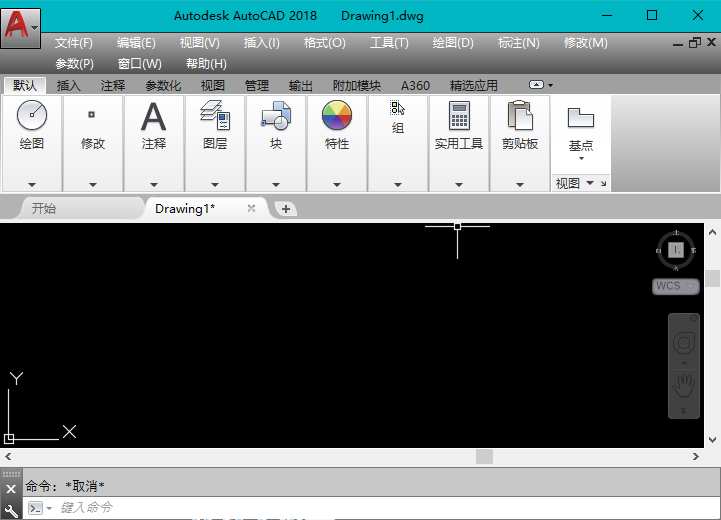Switch to the 输出 ribbon tab
Screen dimensions: 721x520
(x=301, y=86)
